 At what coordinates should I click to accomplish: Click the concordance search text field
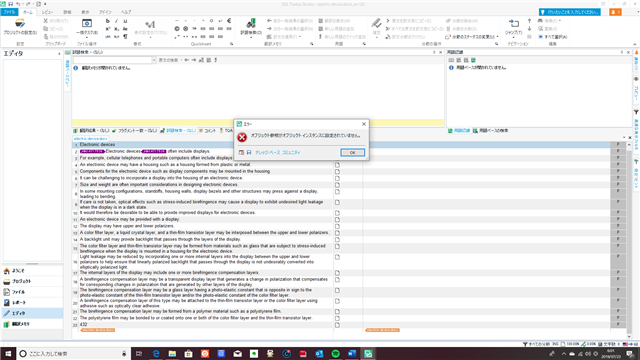(x=113, y=60)
